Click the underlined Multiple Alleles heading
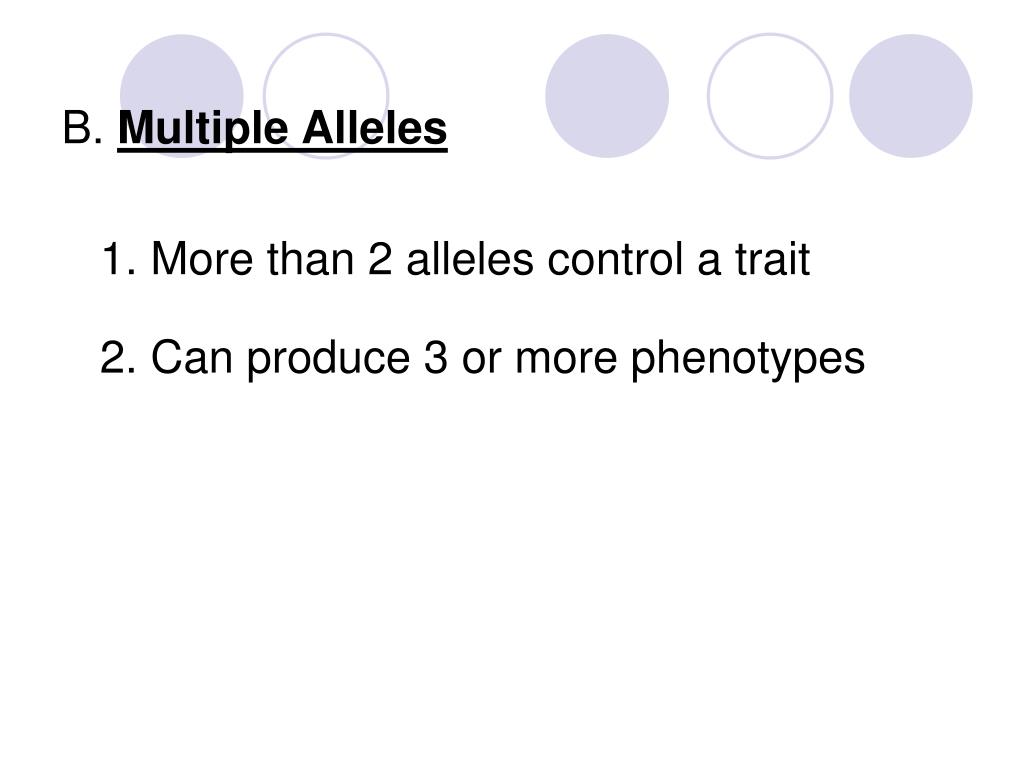Viewport: 1024px width, 768px height. pyautogui.click(x=282, y=129)
